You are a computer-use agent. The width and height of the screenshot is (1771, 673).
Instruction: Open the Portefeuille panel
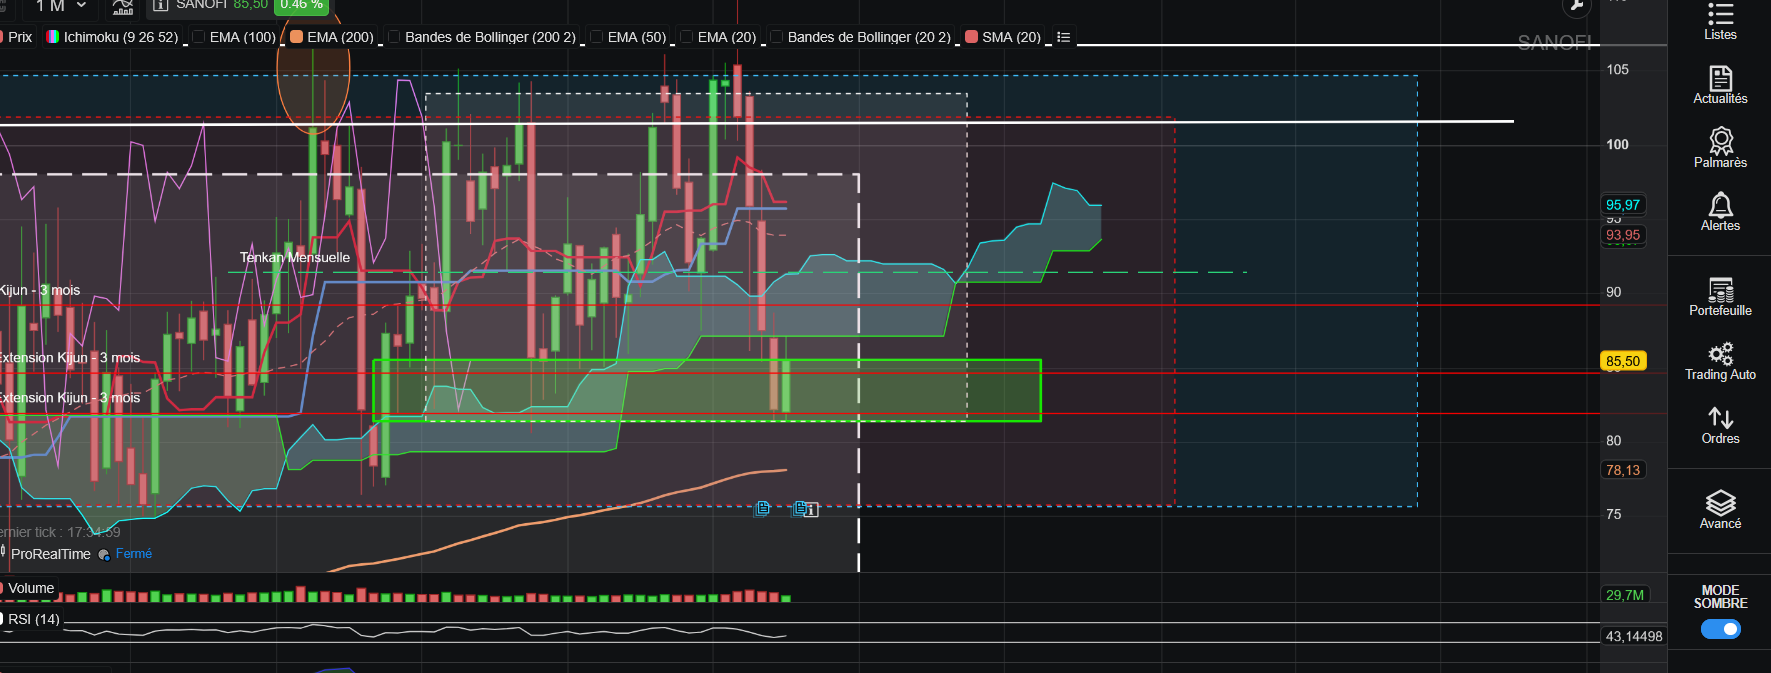pos(1720,297)
